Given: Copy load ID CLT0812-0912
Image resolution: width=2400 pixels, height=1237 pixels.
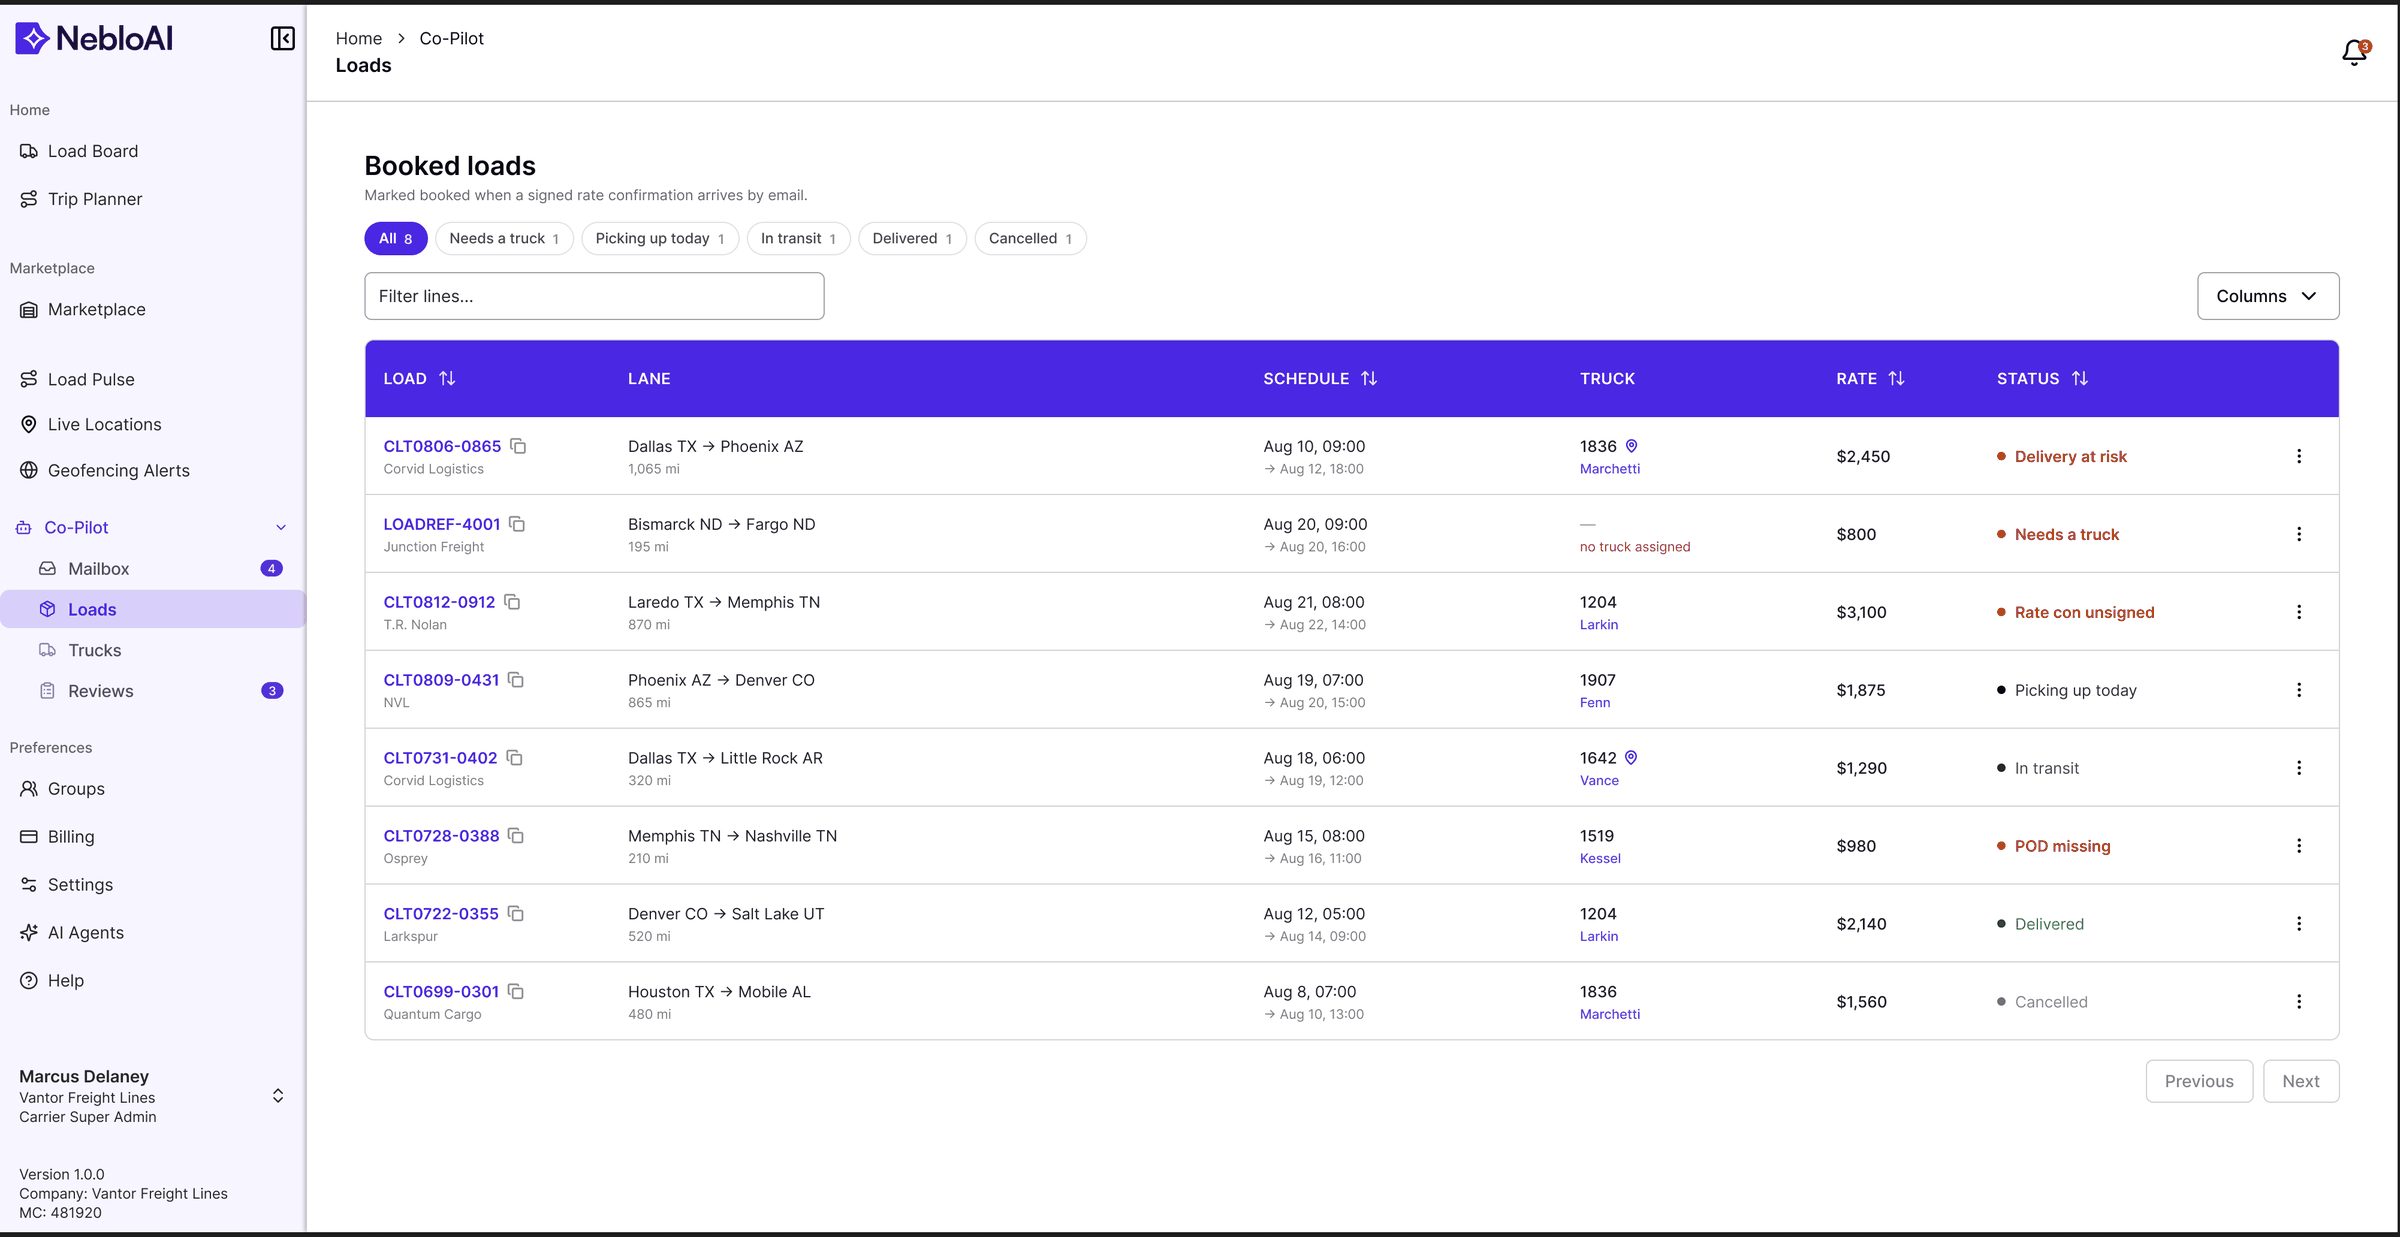Looking at the screenshot, I should pos(512,602).
